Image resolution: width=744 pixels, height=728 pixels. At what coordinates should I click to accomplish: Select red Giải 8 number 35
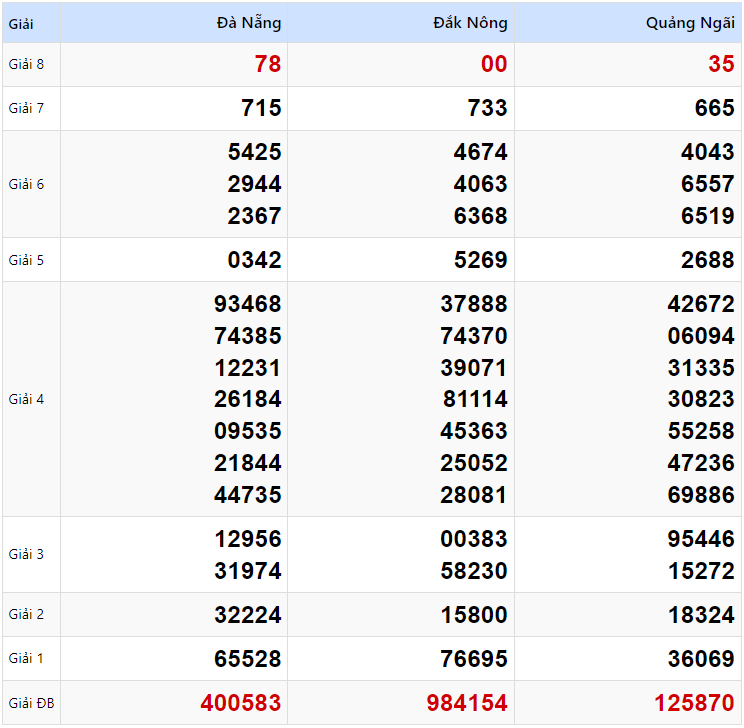point(721,65)
